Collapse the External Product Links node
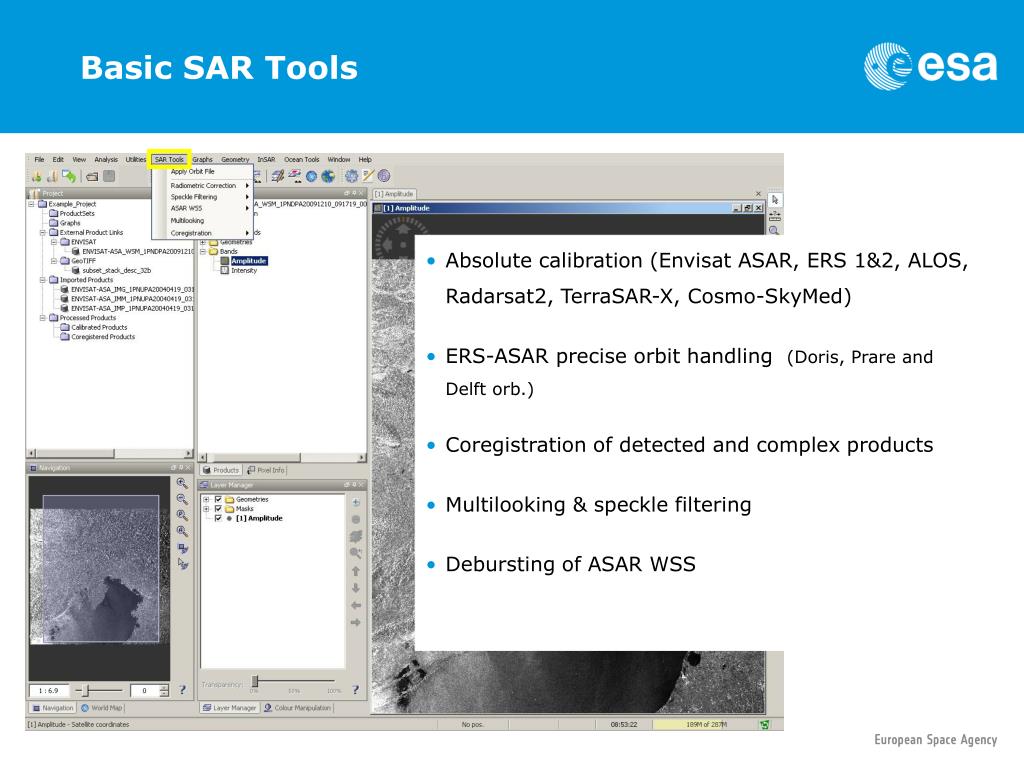This screenshot has height=768, width=1024. (42, 232)
